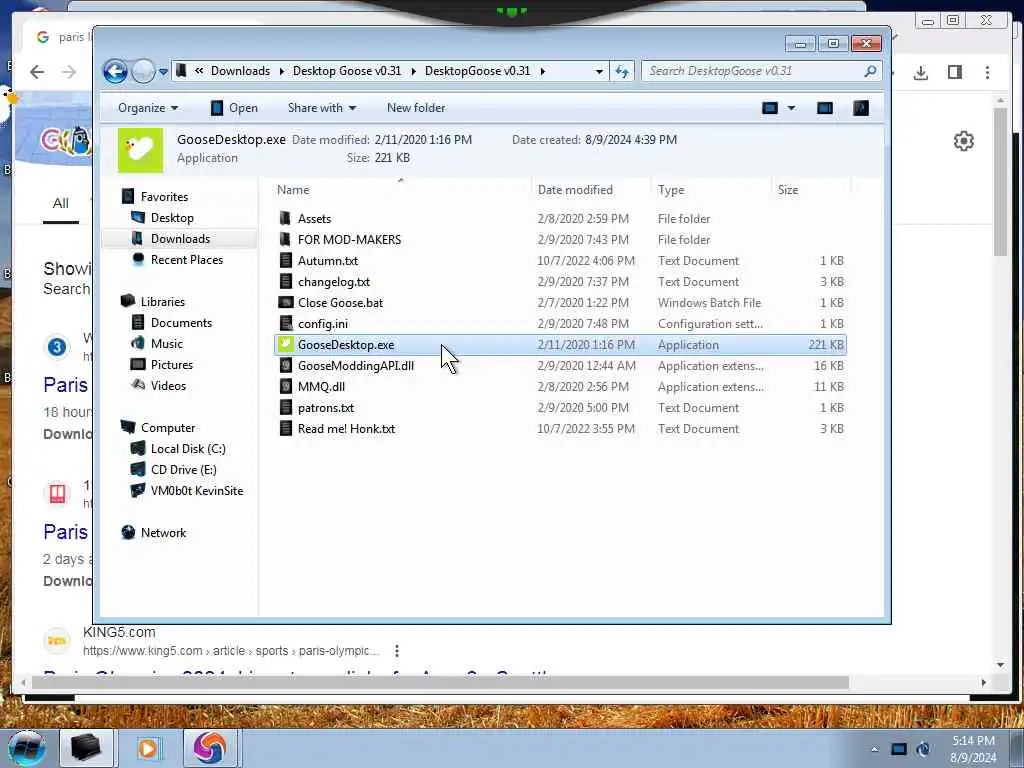
Task: Expand arrow after DesktopGoose v0.31 breadcrumb
Action: [543, 71]
